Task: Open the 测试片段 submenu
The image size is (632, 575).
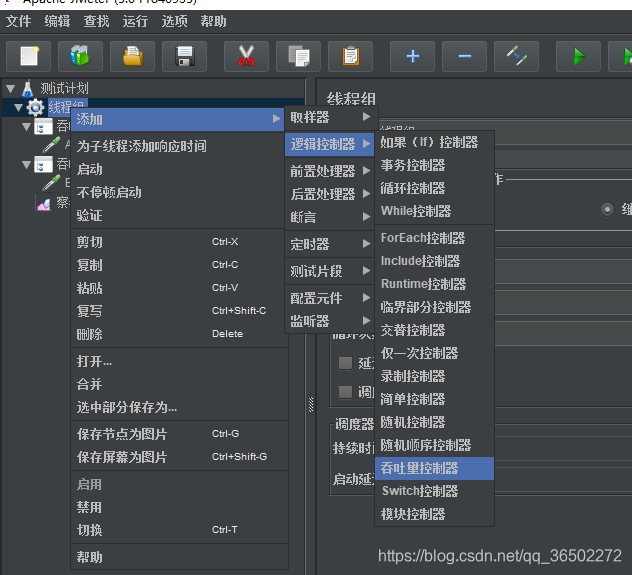Action: [x=330, y=271]
